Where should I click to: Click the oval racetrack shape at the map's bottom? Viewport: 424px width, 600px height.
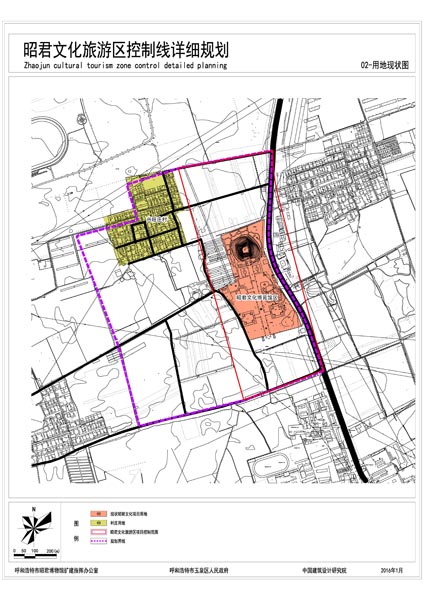click(272, 465)
